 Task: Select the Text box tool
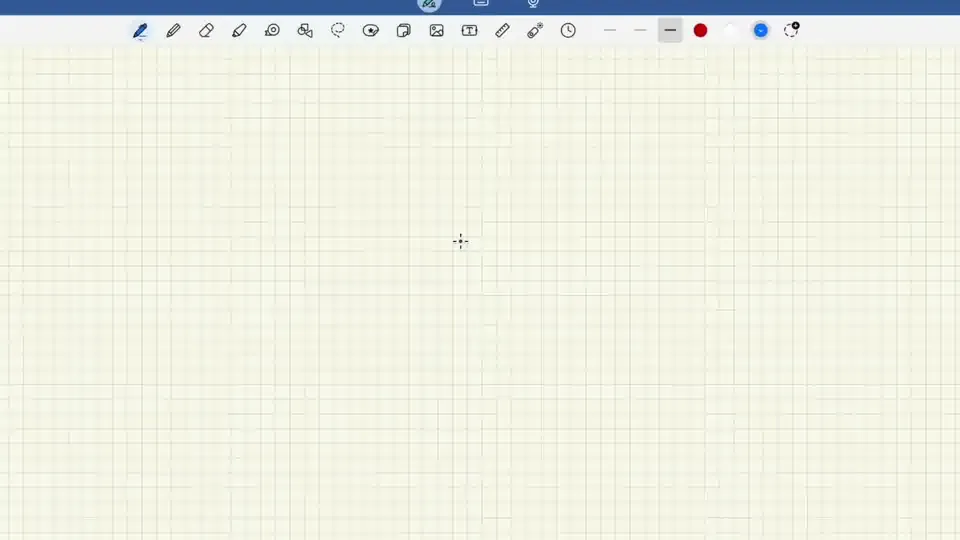tap(469, 31)
